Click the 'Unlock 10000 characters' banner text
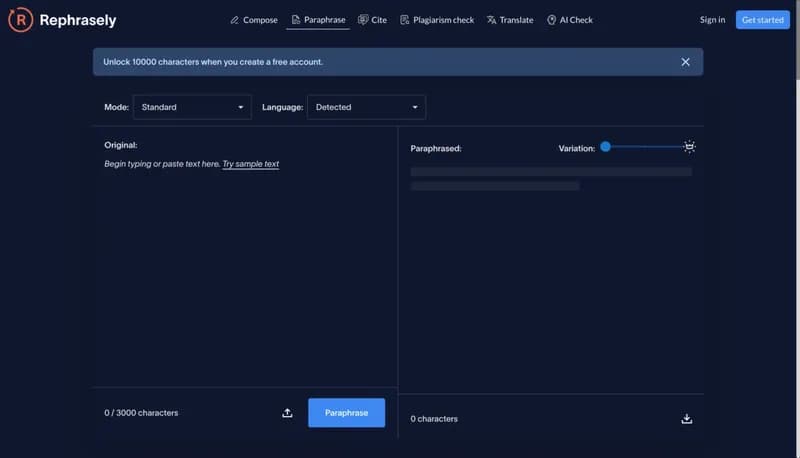Viewport: 800px width, 458px height. pyautogui.click(x=213, y=62)
